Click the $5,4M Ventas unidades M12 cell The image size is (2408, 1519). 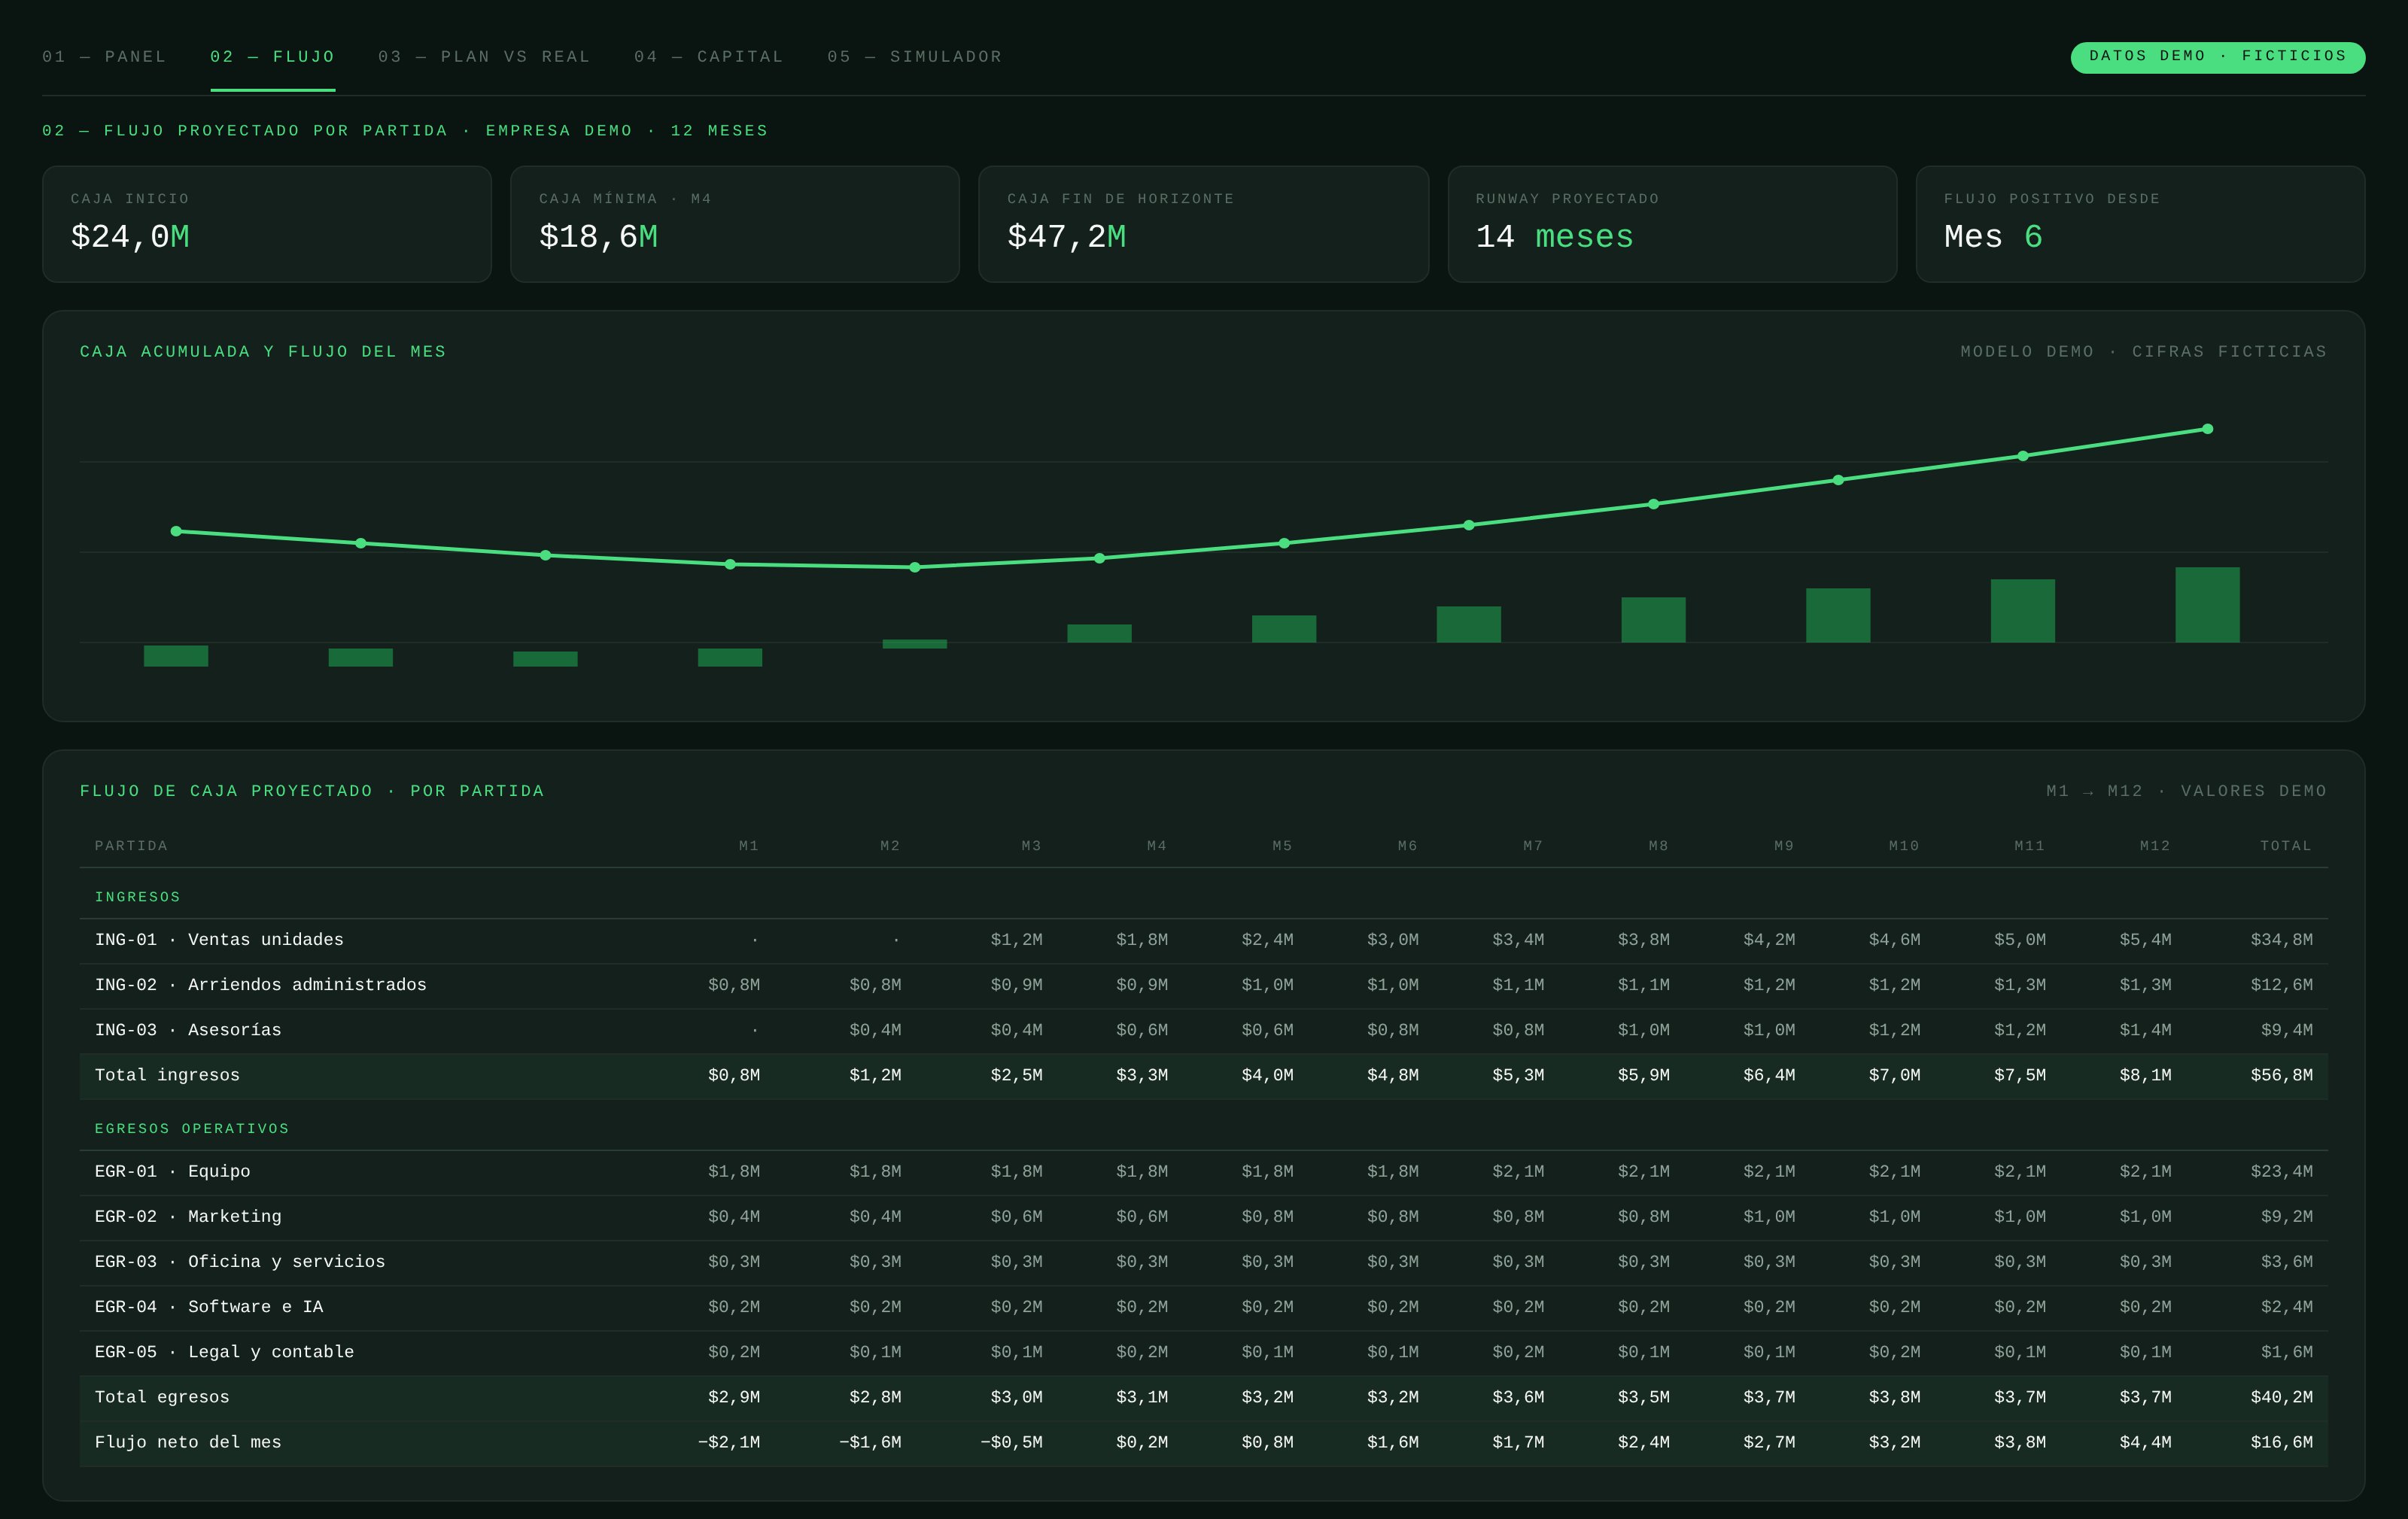click(2145, 940)
